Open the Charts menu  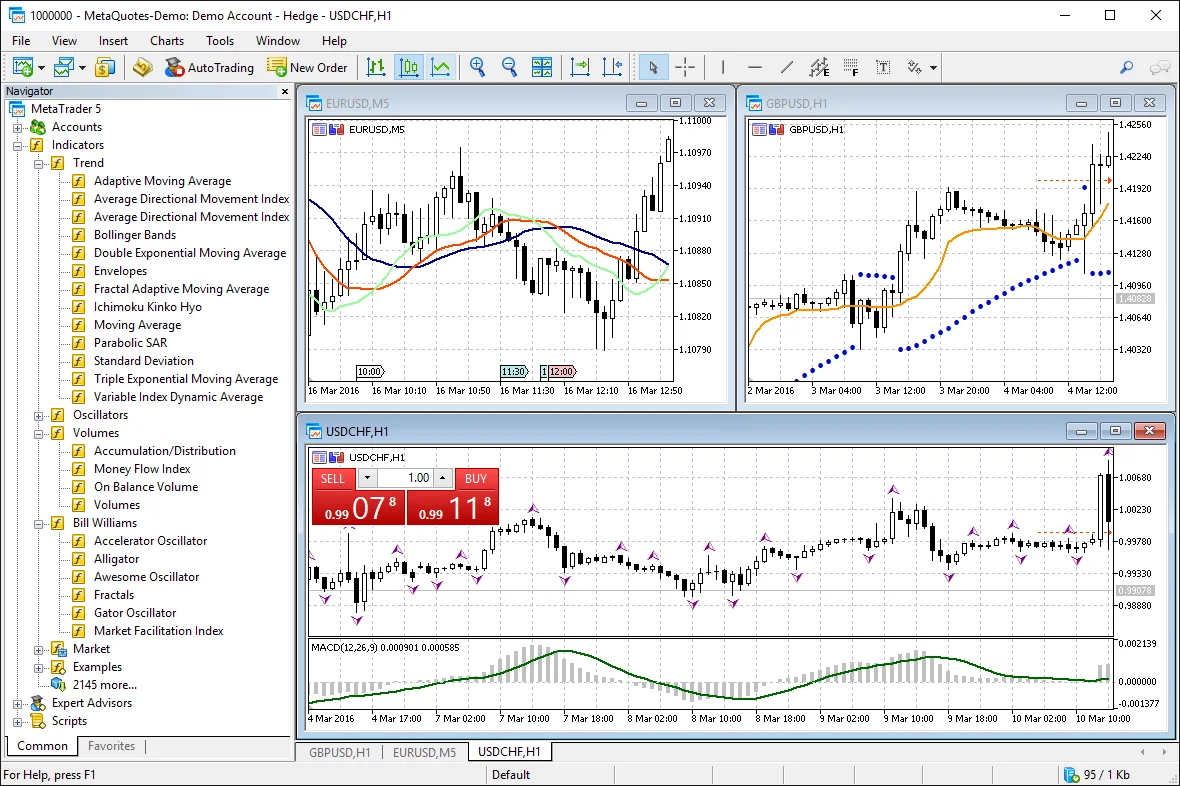(166, 40)
